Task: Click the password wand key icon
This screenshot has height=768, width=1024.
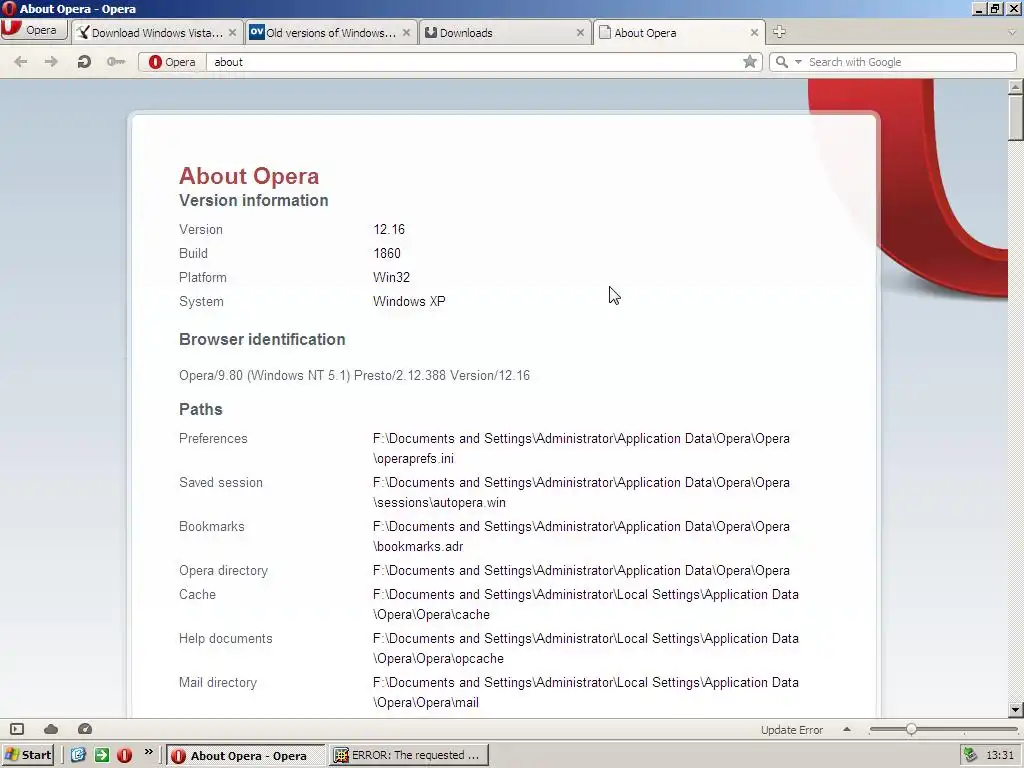Action: (116, 62)
